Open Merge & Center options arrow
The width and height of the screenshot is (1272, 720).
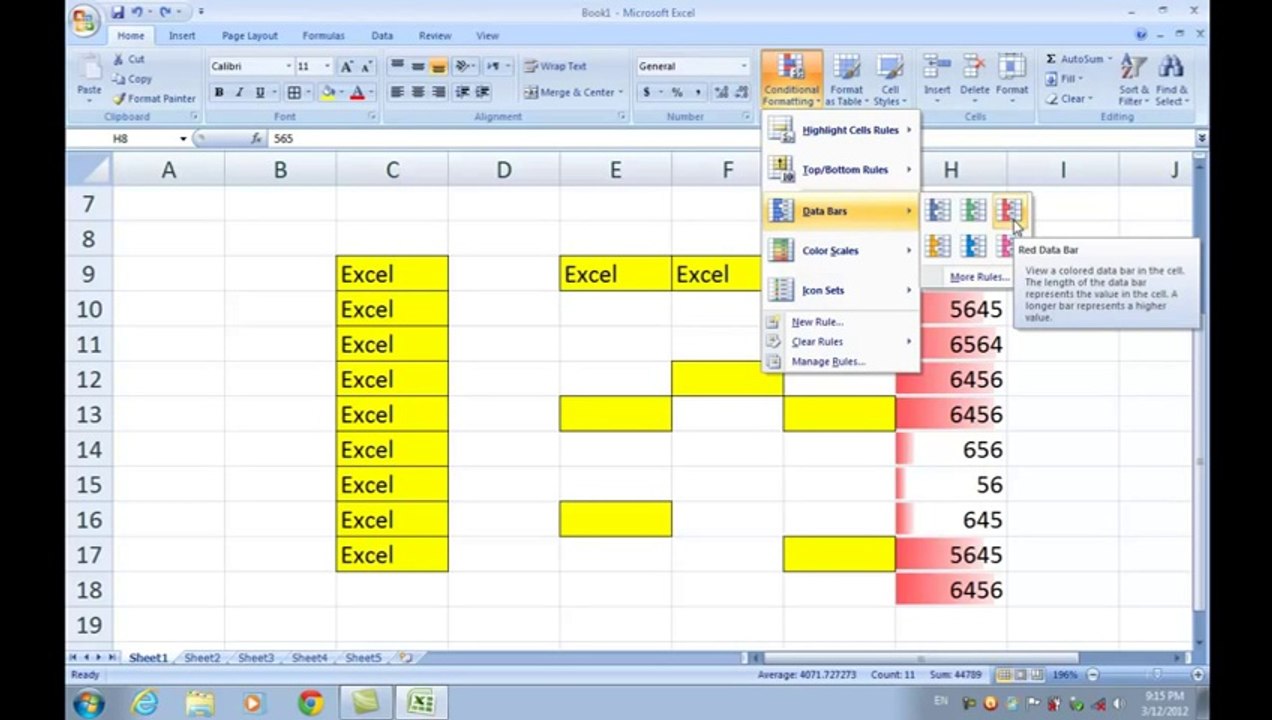tap(621, 92)
